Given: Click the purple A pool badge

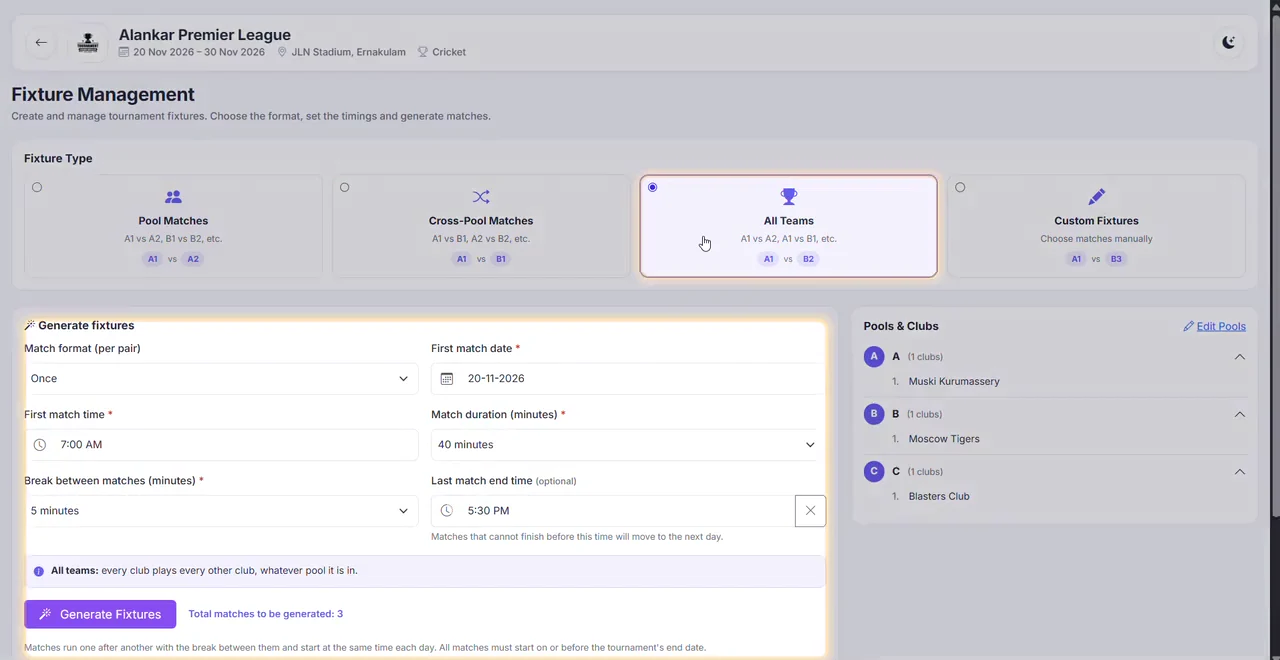Looking at the screenshot, I should (874, 356).
